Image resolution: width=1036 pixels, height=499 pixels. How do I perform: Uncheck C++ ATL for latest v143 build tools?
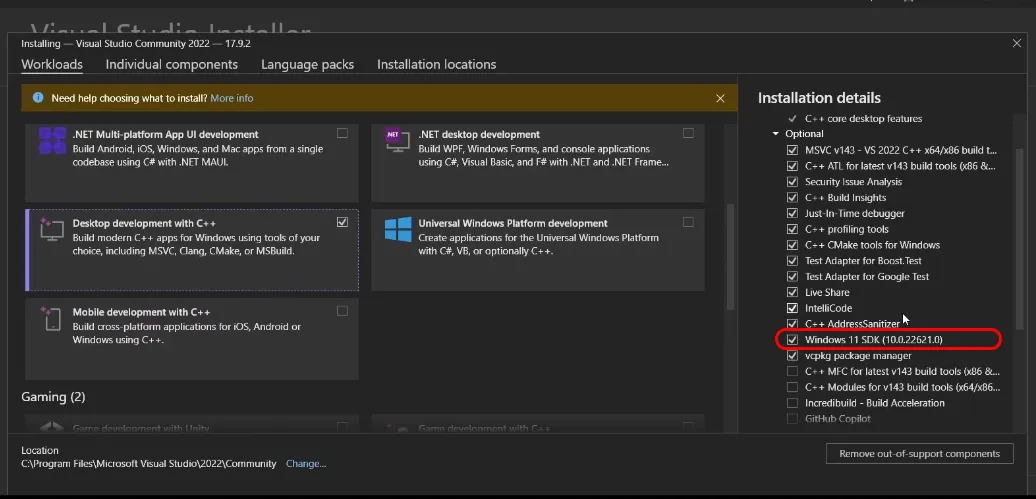point(792,166)
